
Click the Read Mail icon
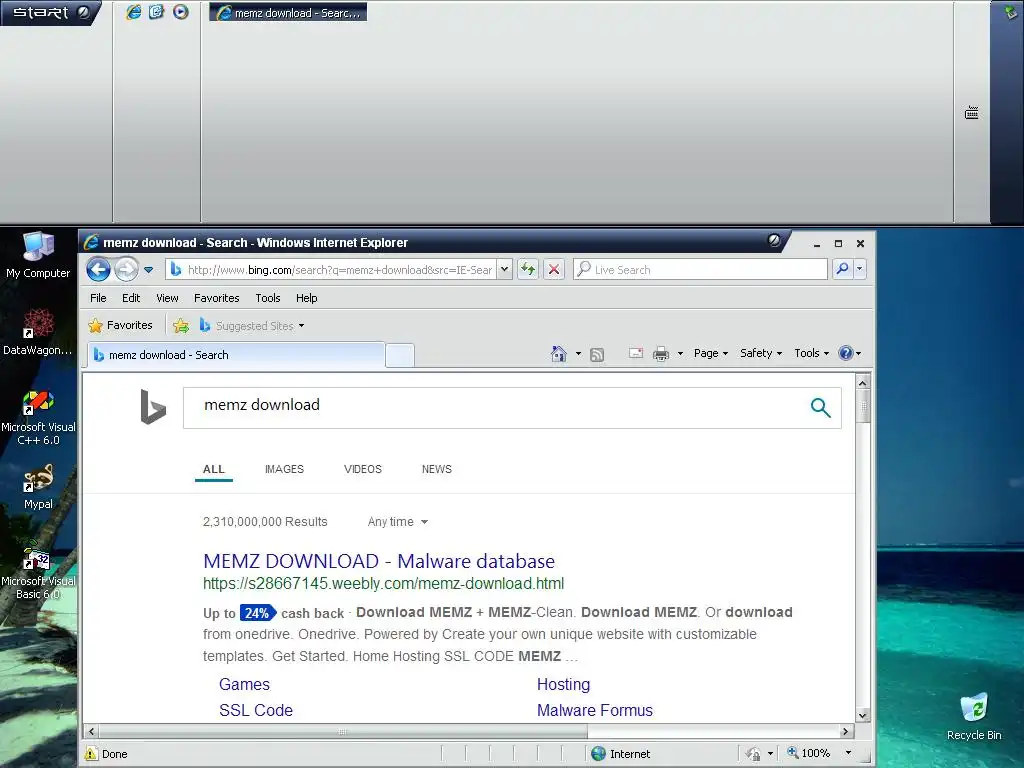635,353
